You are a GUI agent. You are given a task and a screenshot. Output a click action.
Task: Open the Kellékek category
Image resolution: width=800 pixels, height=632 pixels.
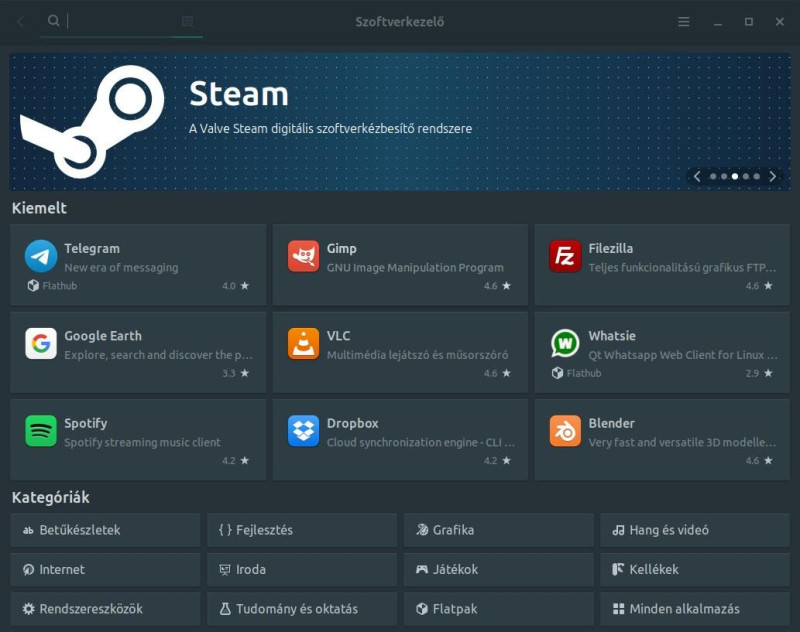click(x=695, y=569)
